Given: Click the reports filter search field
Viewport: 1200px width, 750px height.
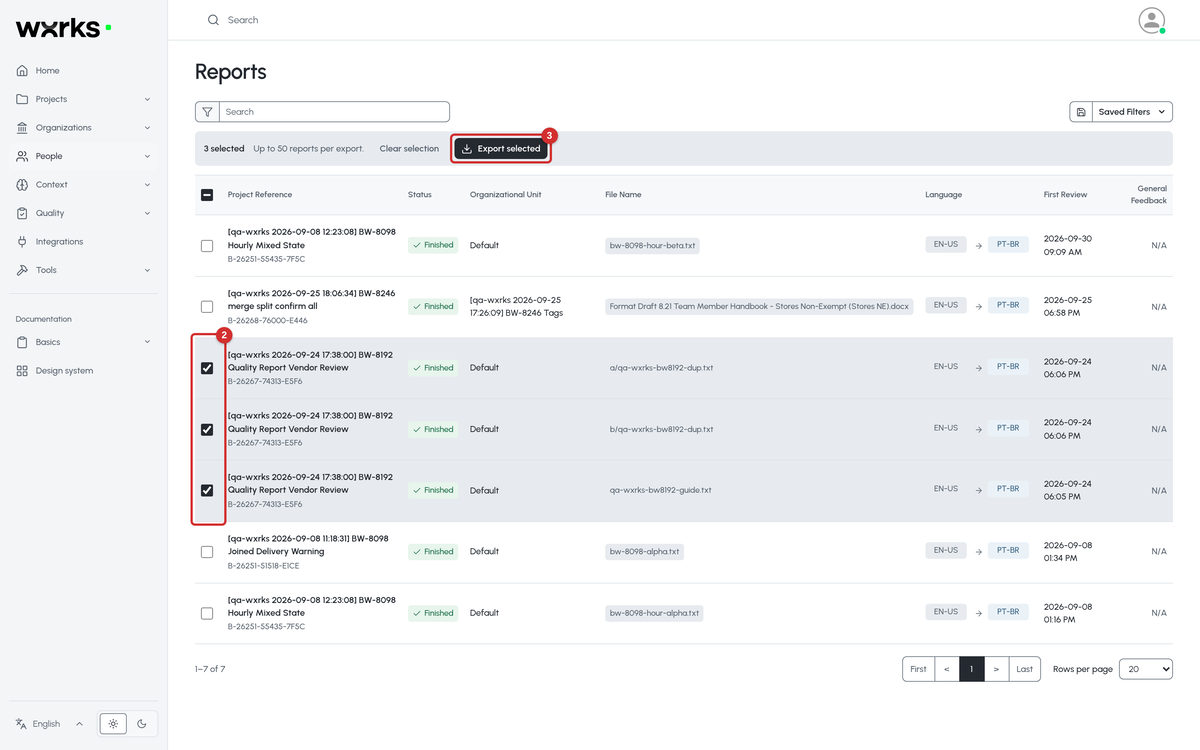Looking at the screenshot, I should (334, 112).
